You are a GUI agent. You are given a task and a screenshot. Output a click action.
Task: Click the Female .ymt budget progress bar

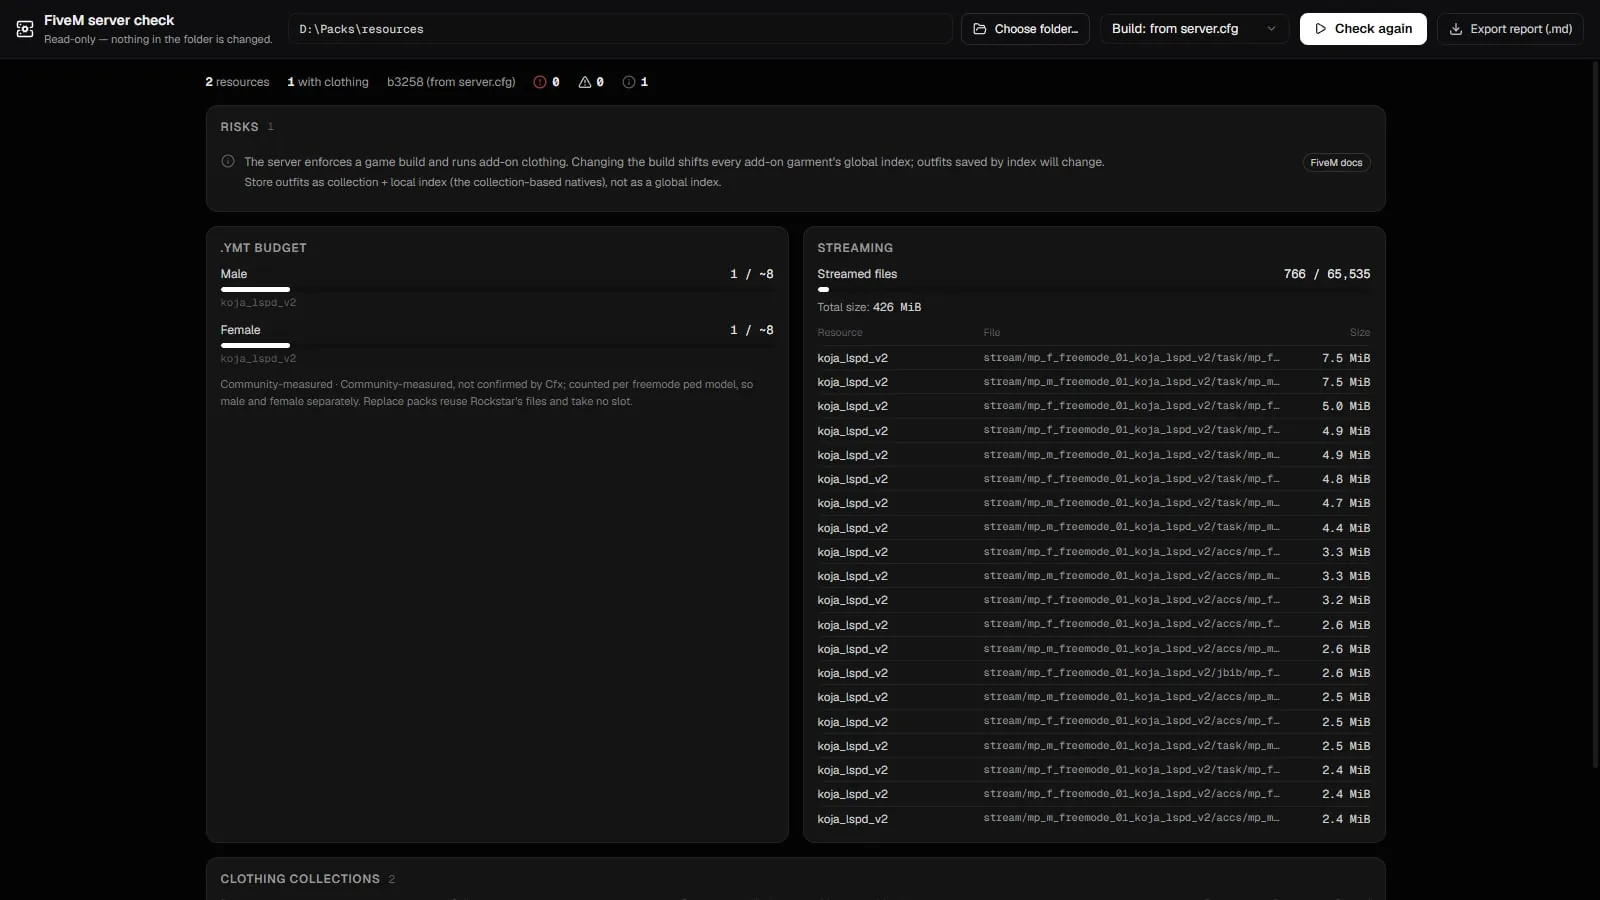(497, 345)
